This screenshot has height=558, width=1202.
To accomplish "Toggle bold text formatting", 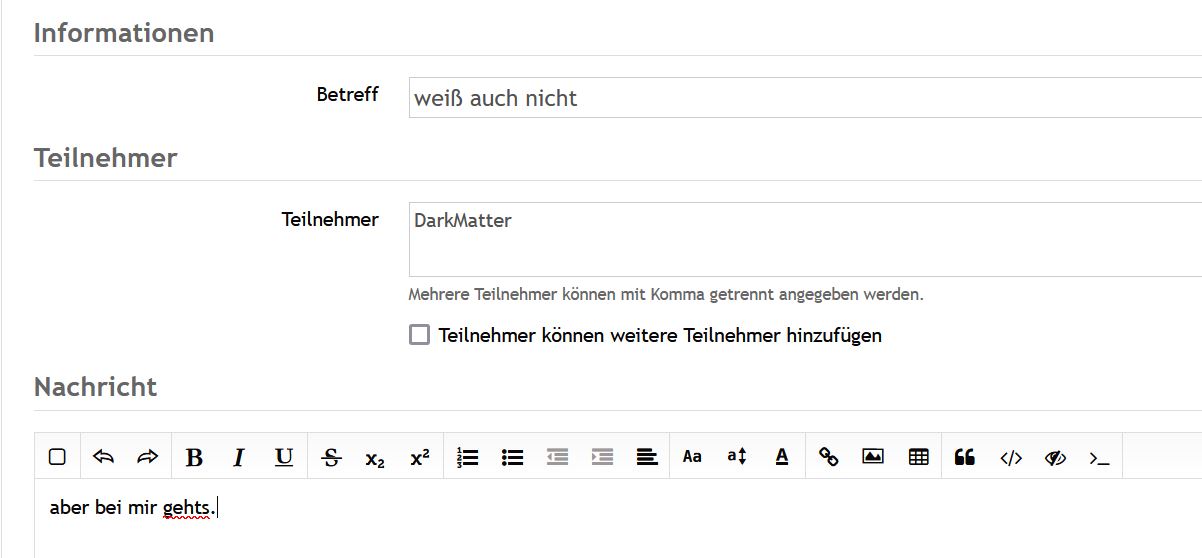I will click(x=194, y=457).
